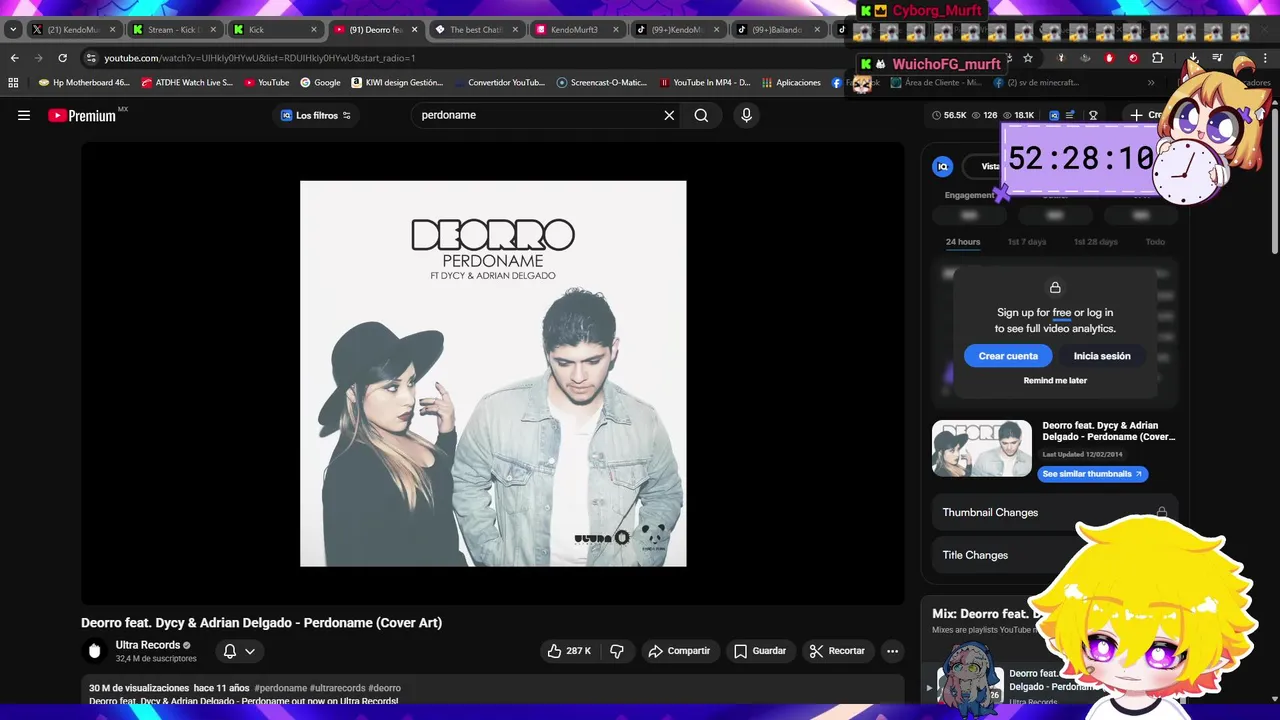Switch to the Kick tab
Viewport: 1280px width, 720px height.
(x=276, y=30)
